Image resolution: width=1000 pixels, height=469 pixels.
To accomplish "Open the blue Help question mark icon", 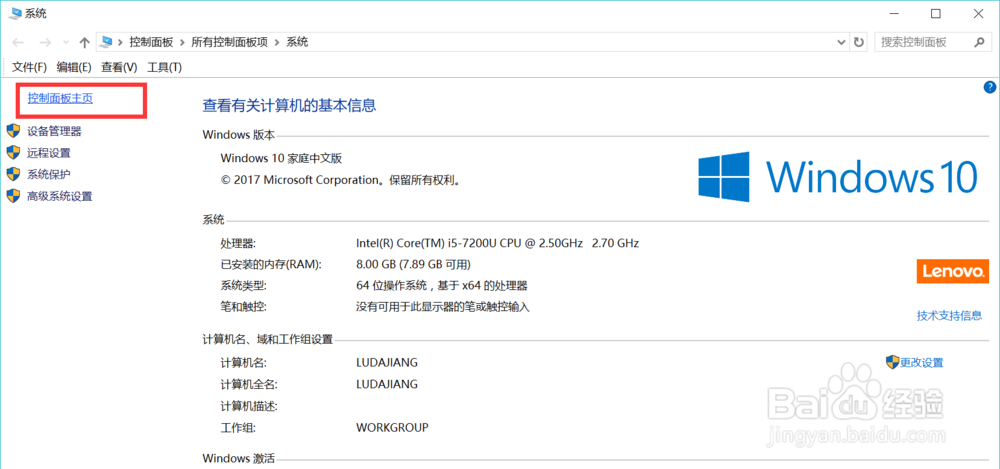I will tap(990, 87).
